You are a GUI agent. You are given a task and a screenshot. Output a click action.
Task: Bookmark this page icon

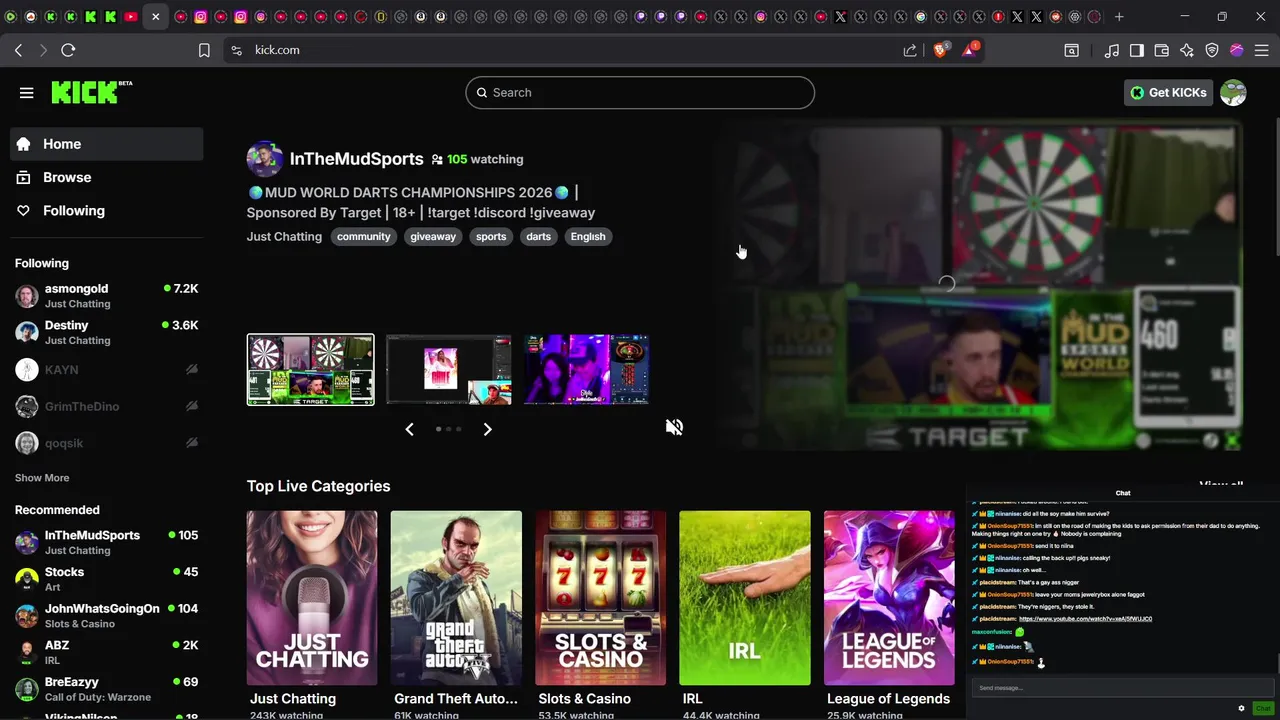[204, 50]
